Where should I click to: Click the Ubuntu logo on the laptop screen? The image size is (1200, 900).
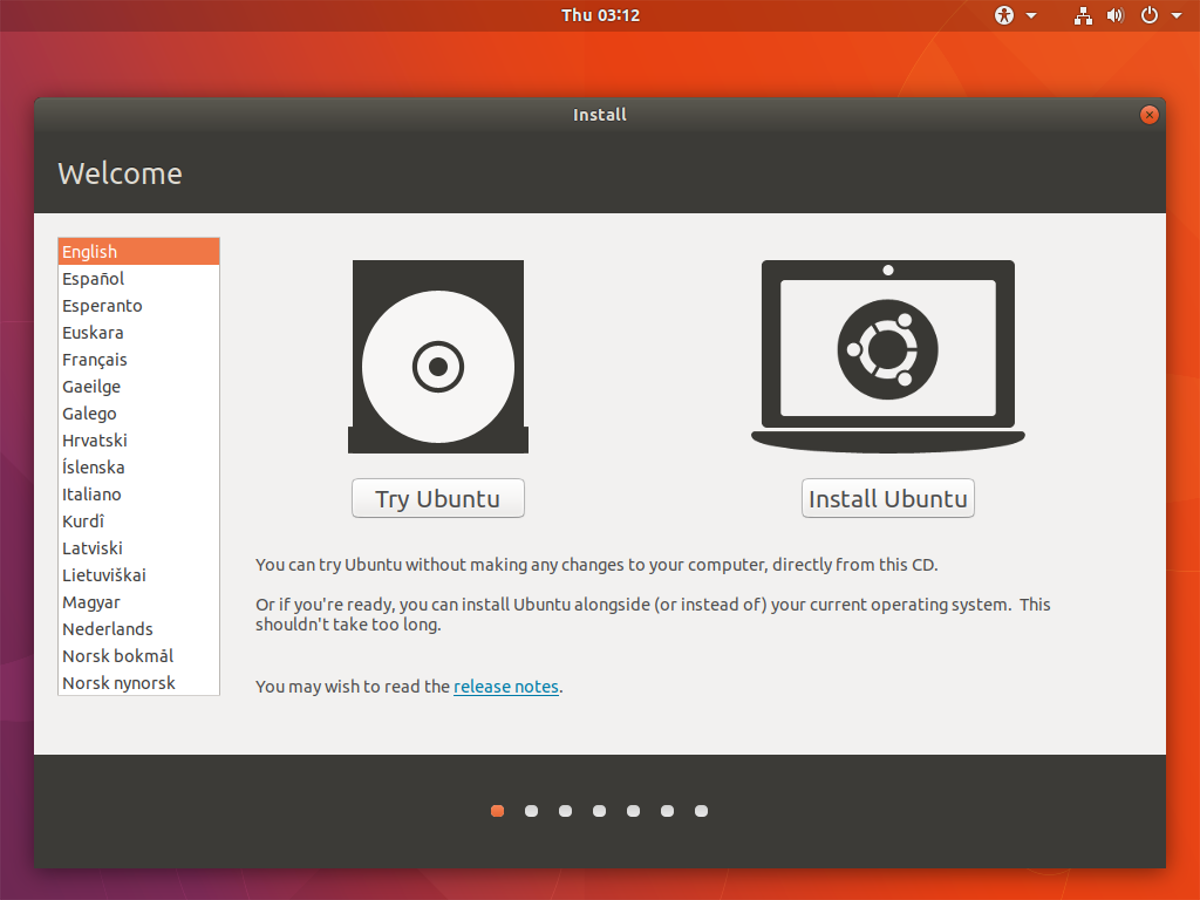click(887, 352)
